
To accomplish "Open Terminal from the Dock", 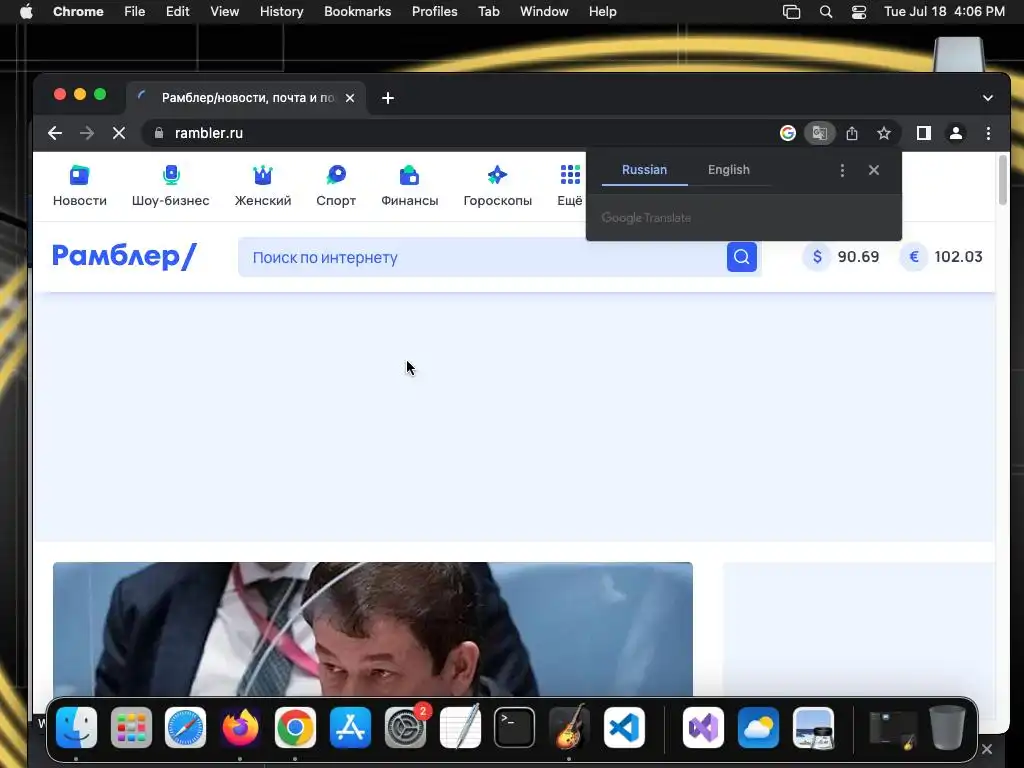I will (515, 728).
